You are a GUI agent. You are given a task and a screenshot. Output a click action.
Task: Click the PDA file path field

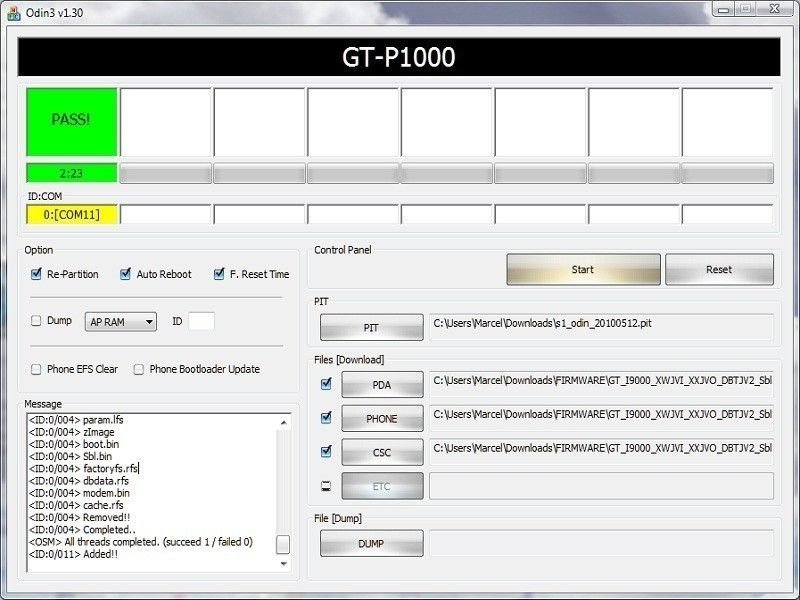(601, 384)
